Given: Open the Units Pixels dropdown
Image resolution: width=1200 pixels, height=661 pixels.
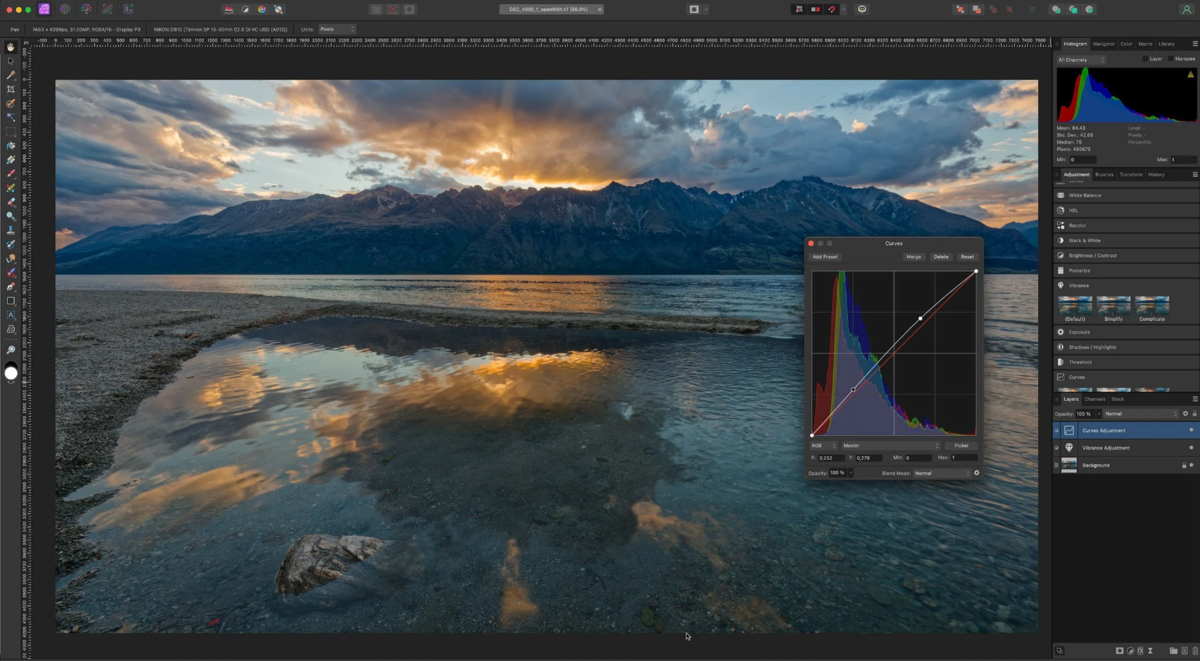Looking at the screenshot, I should click(x=336, y=29).
